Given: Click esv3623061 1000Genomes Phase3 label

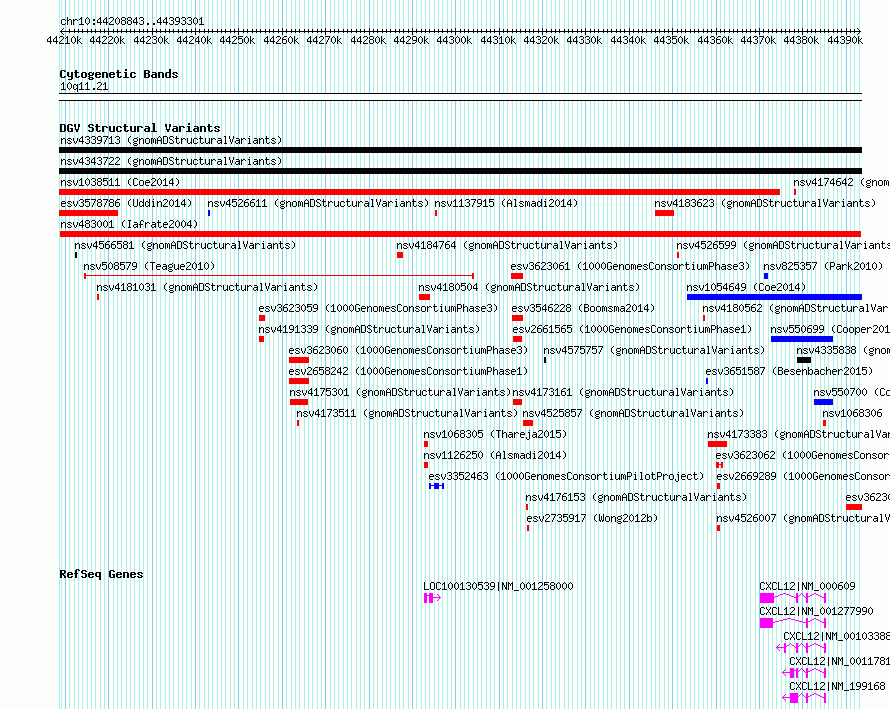Looking at the screenshot, I should pos(630,266).
